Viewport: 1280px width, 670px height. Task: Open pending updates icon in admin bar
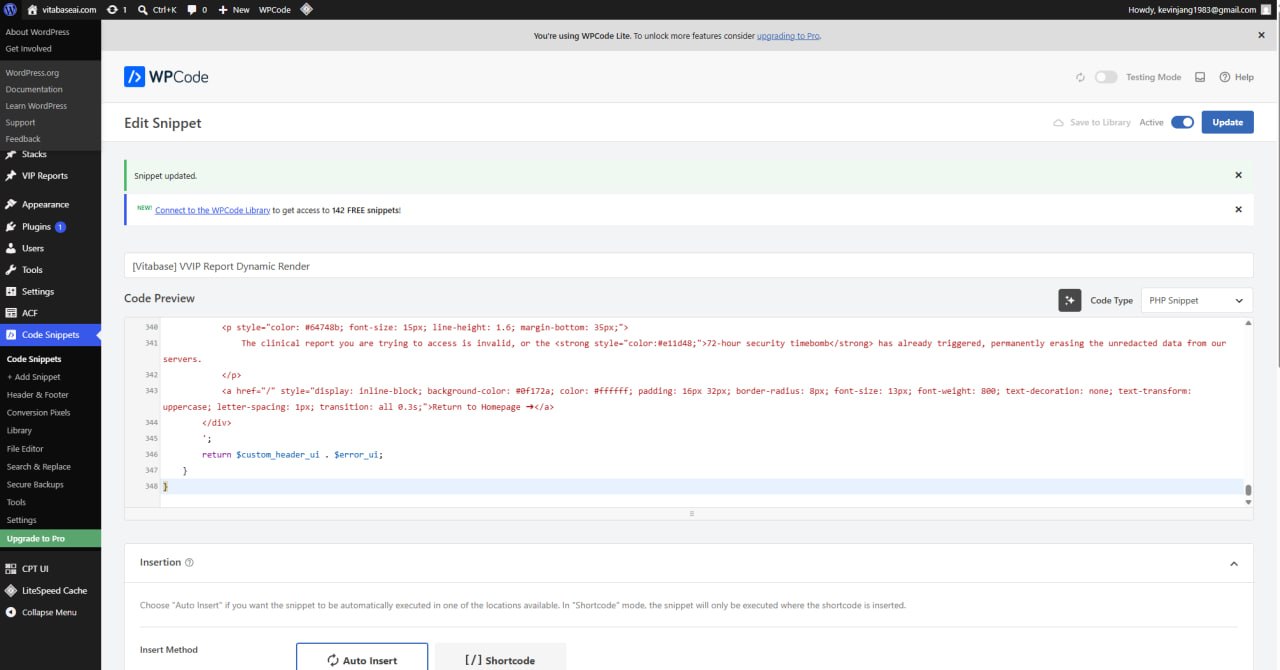point(116,9)
